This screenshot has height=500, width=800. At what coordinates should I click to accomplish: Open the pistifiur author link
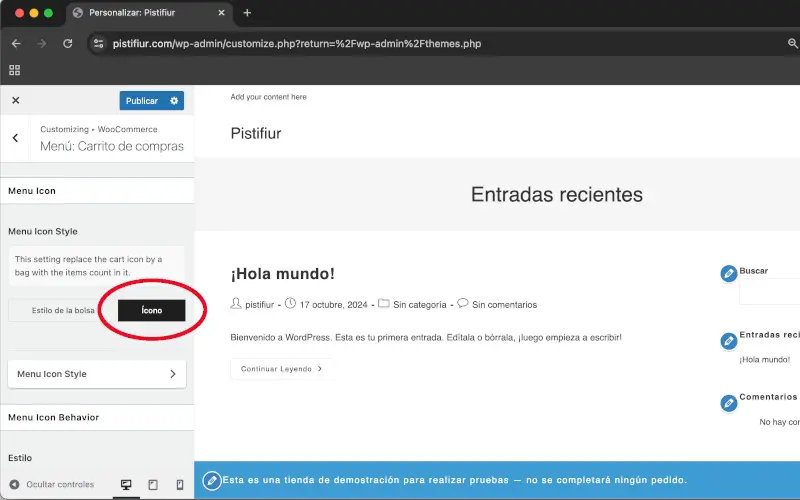click(259, 305)
